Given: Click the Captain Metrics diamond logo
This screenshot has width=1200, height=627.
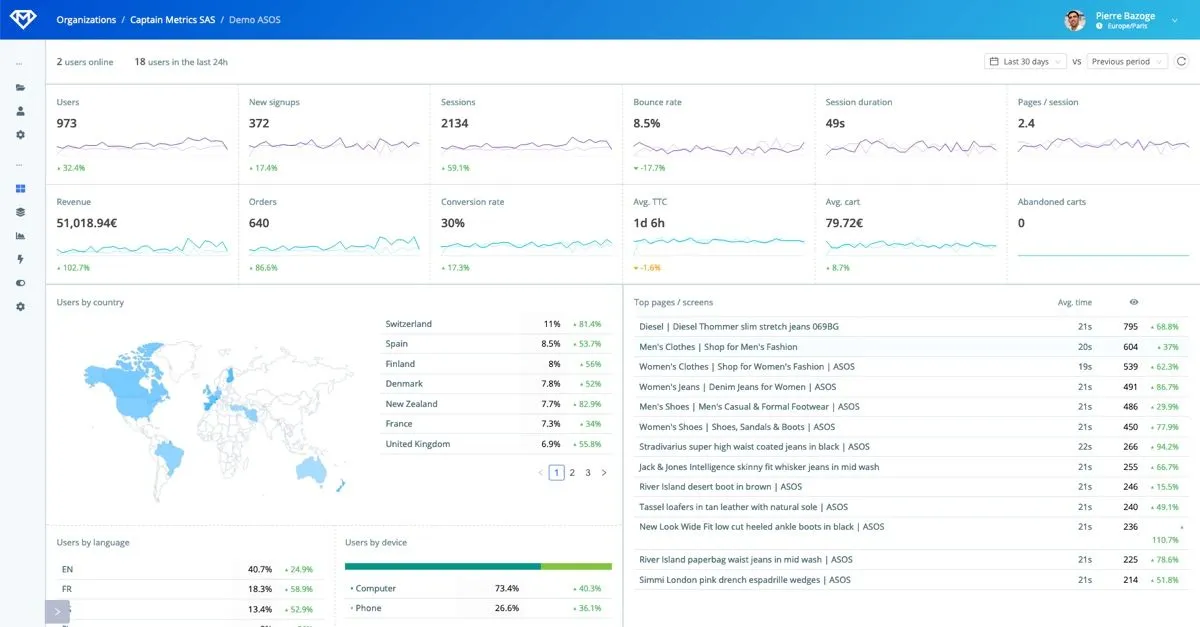Looking at the screenshot, I should (x=21, y=19).
